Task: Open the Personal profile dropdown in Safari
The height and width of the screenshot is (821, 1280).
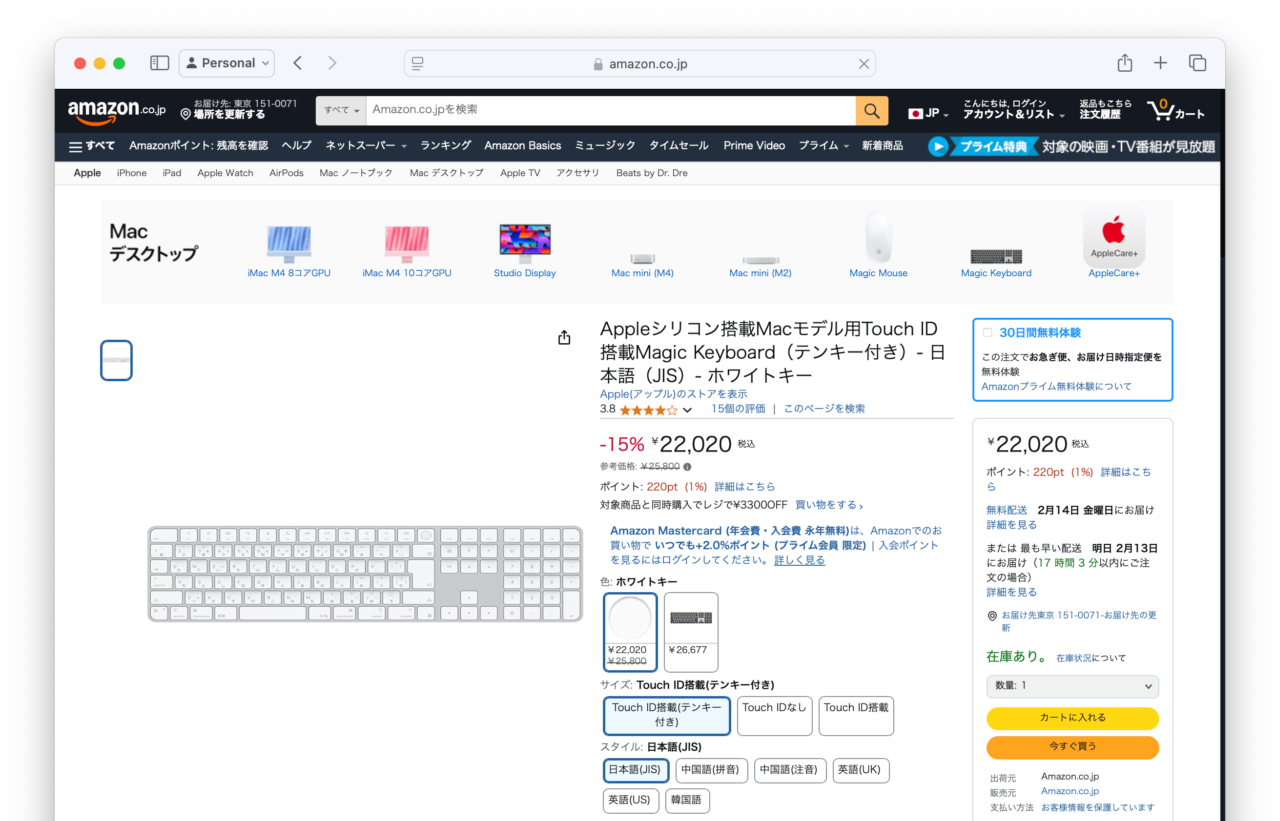Action: coord(227,63)
